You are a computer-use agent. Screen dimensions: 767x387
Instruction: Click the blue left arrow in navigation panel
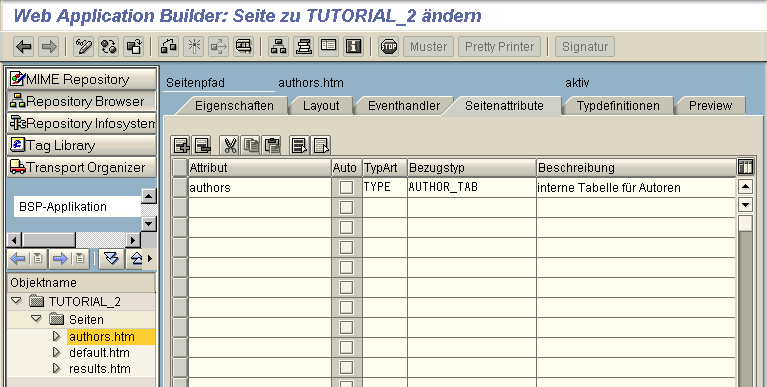(18, 258)
